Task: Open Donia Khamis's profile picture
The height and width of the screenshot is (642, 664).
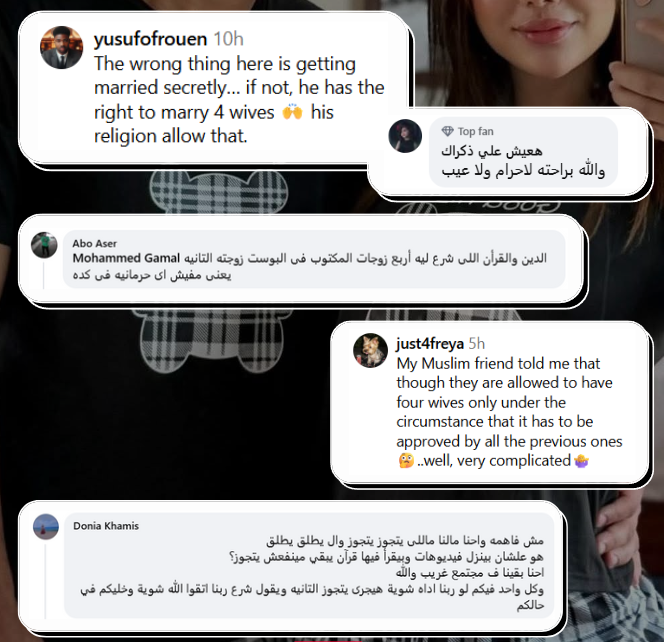Action: (x=46, y=527)
